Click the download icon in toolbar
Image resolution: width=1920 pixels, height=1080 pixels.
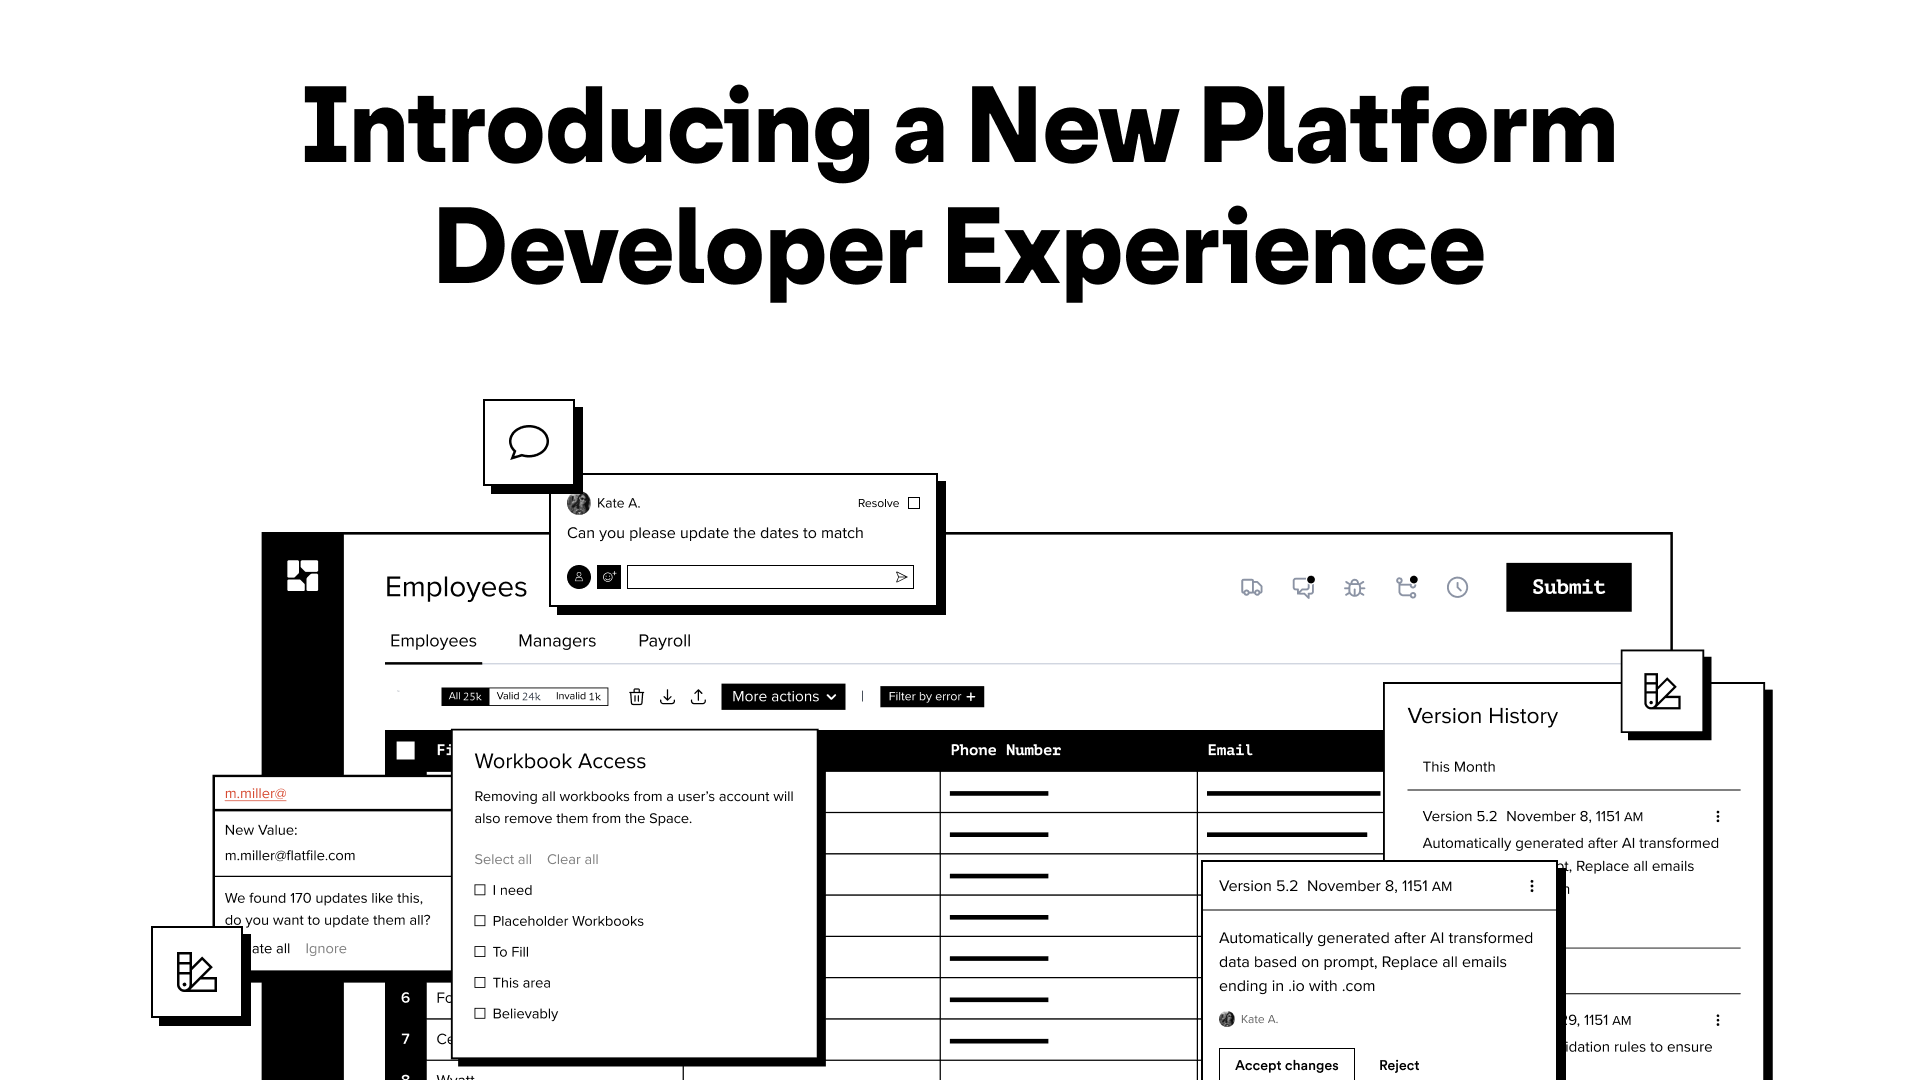[667, 697]
